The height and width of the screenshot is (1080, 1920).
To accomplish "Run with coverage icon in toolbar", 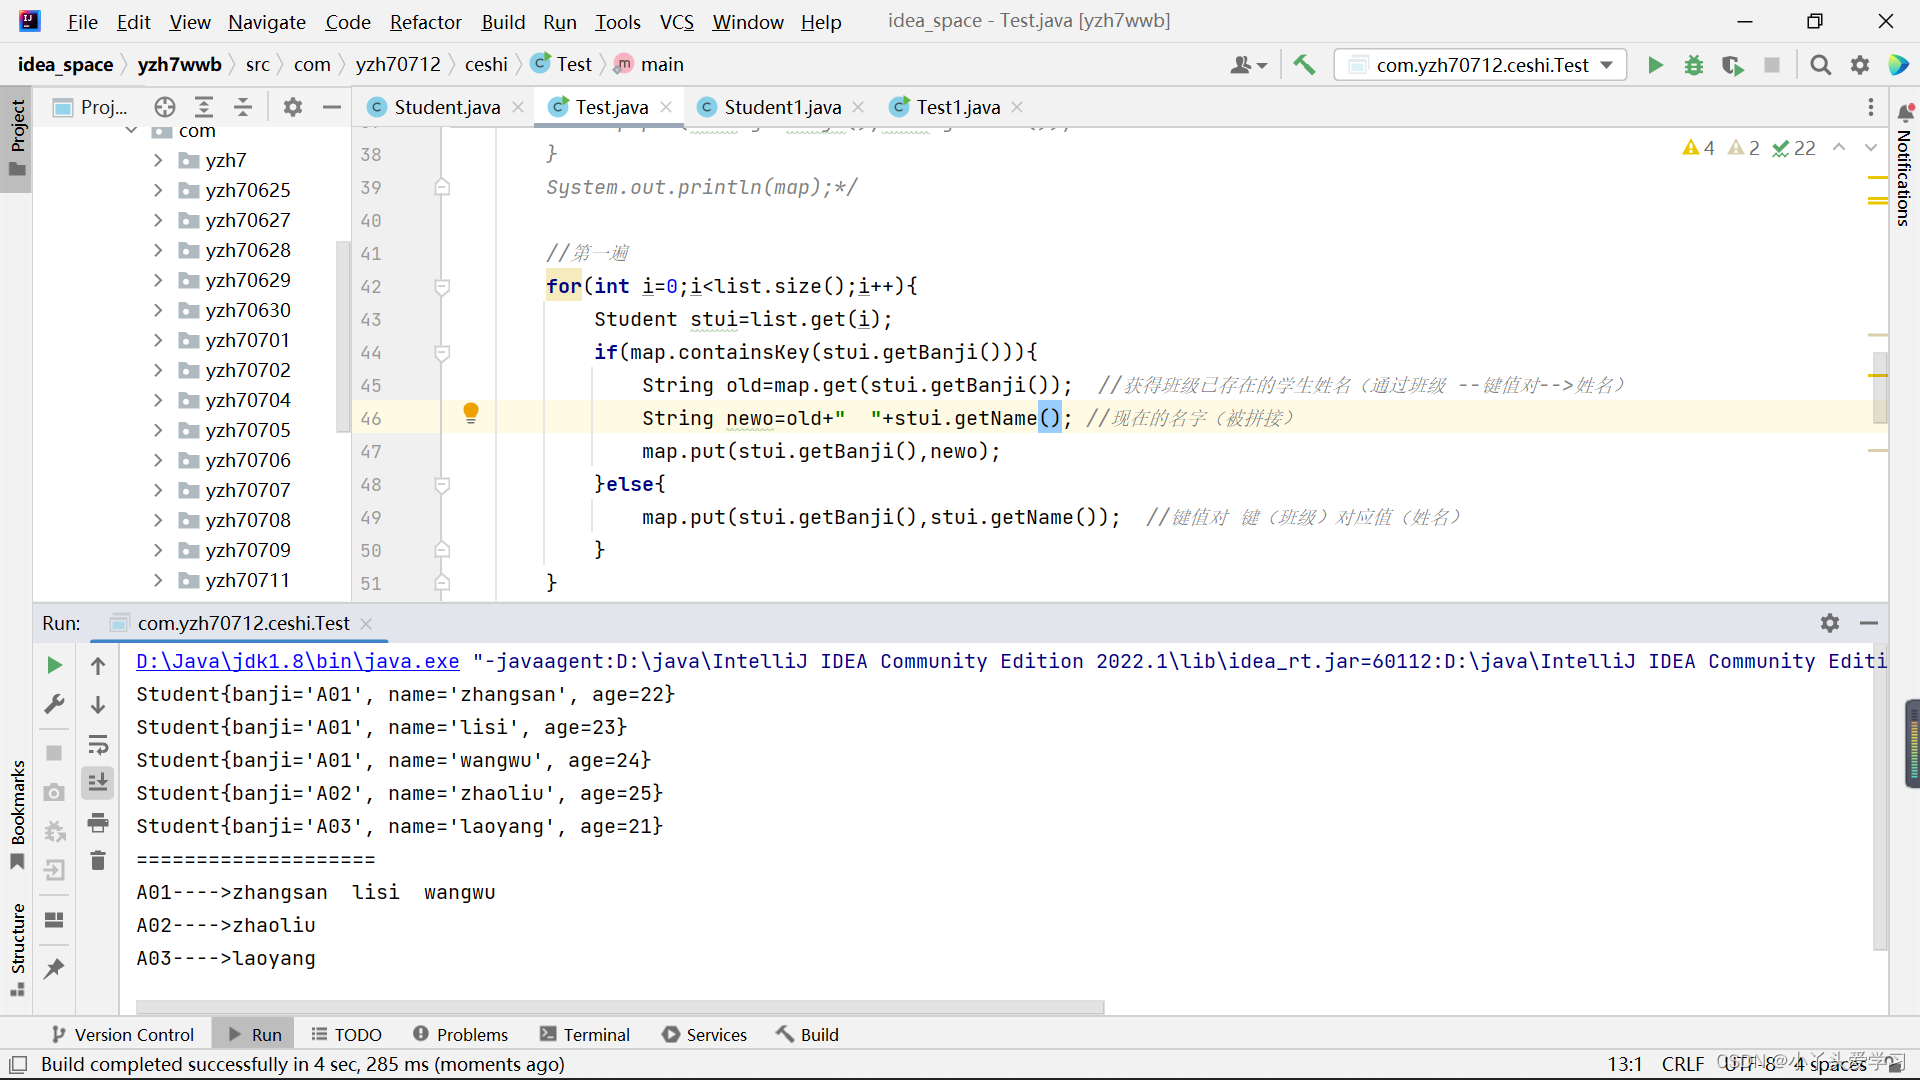I will click(1733, 65).
